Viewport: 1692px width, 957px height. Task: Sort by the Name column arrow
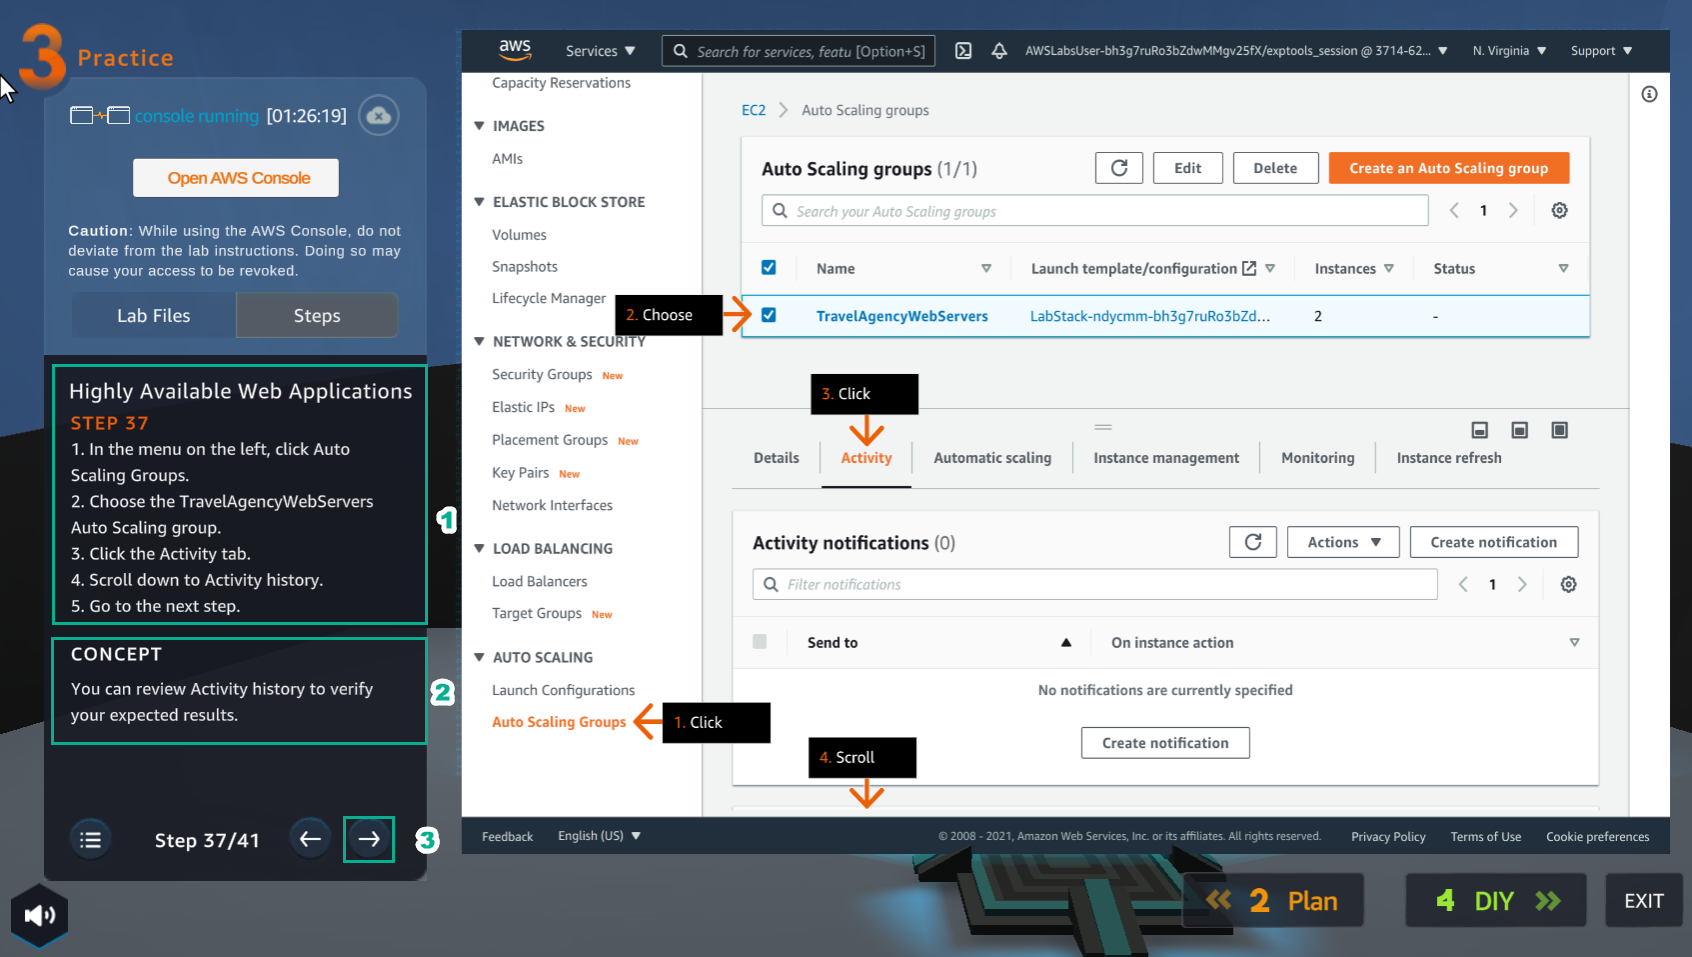(986, 268)
